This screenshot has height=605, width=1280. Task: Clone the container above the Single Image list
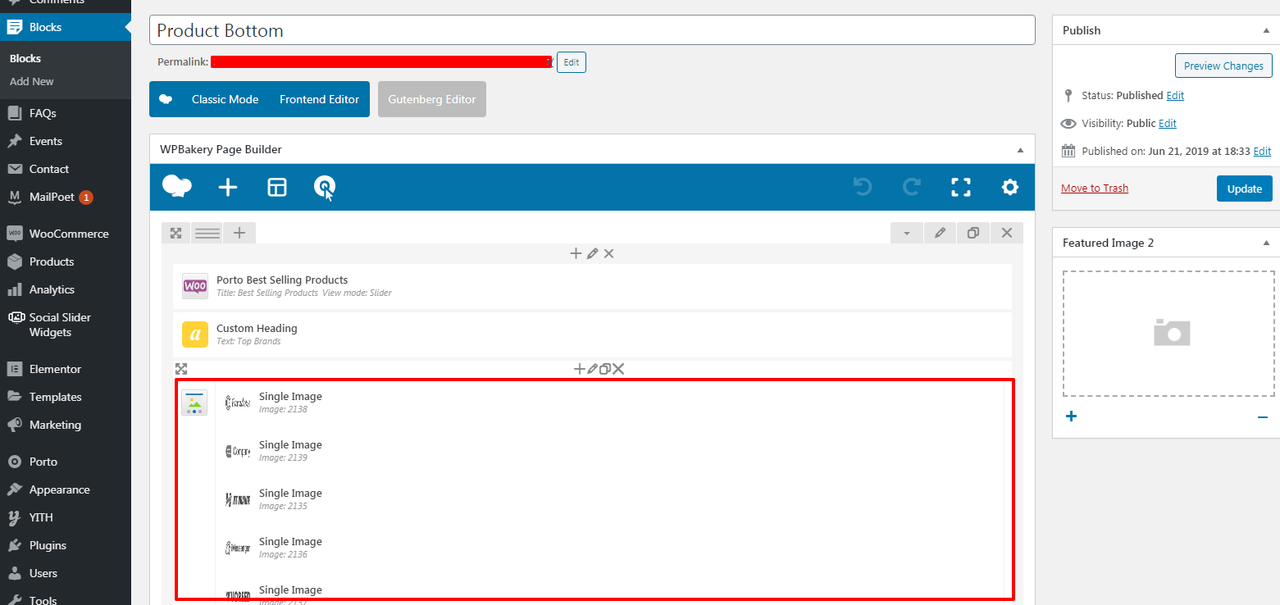(x=604, y=369)
